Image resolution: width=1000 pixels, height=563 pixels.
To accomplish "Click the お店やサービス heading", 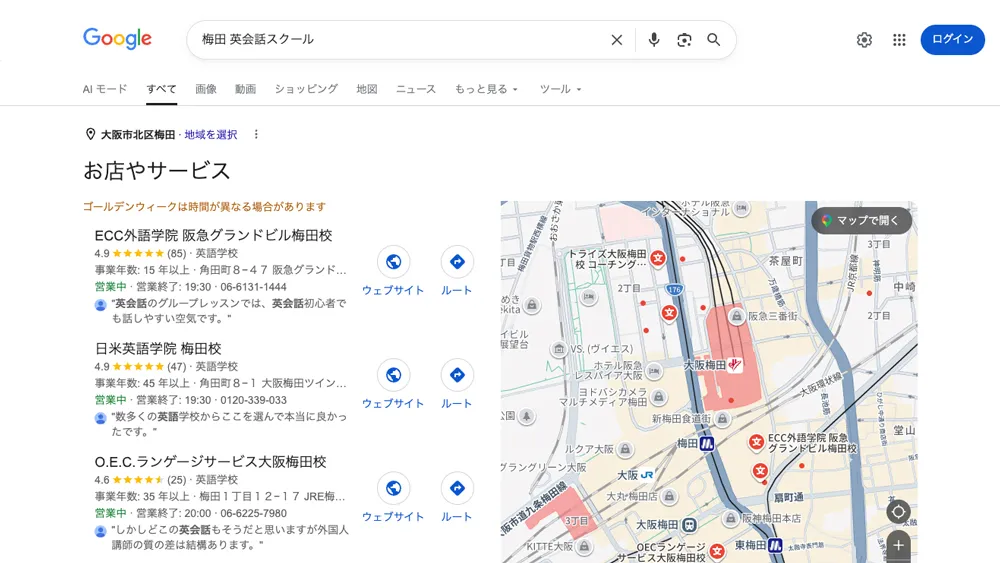I will tap(157, 170).
